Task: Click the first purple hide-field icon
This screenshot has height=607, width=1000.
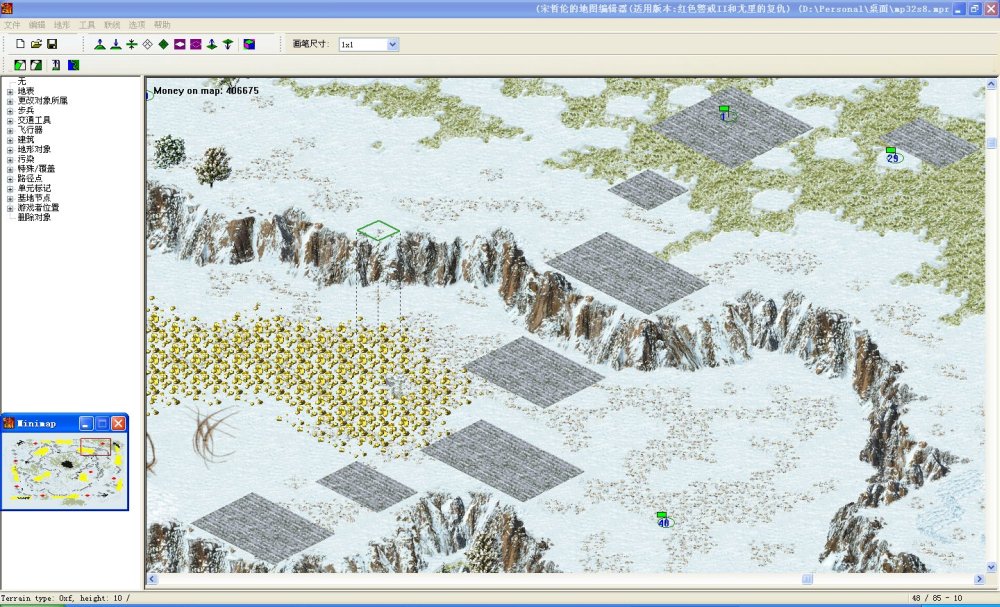Action: coord(180,44)
